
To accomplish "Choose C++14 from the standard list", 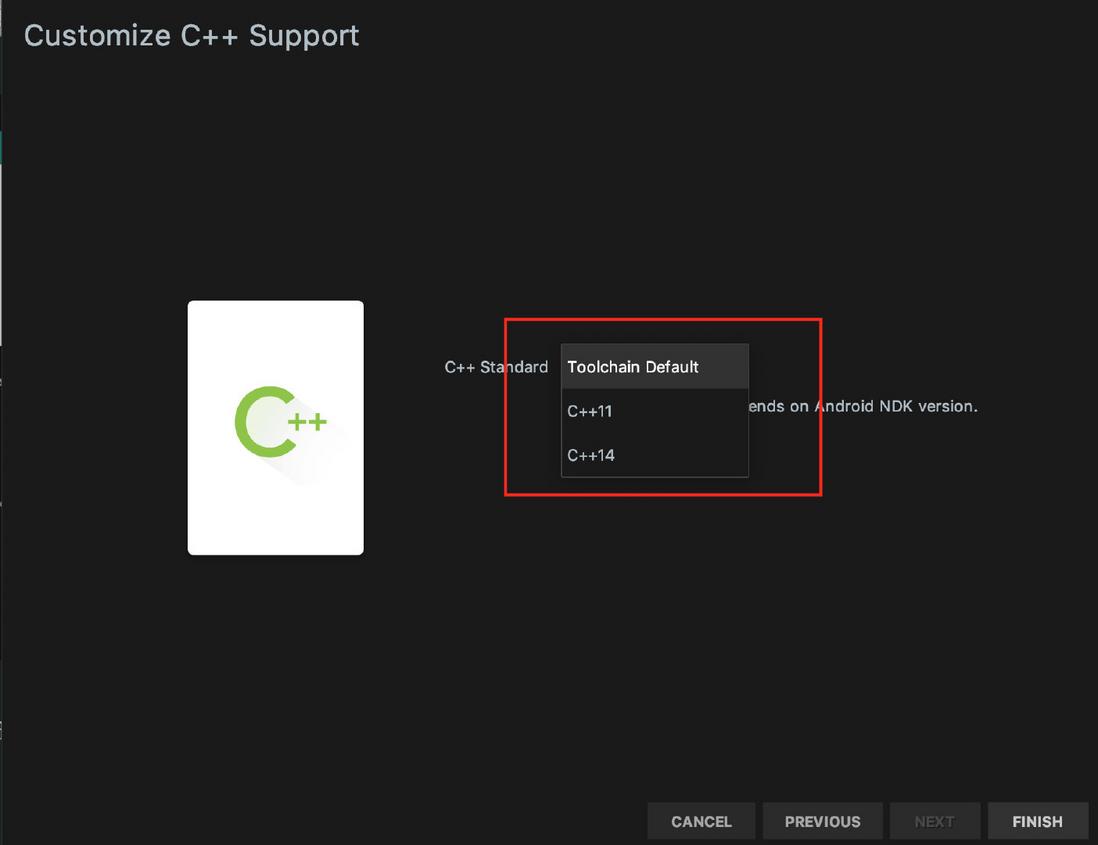I will click(654, 455).
